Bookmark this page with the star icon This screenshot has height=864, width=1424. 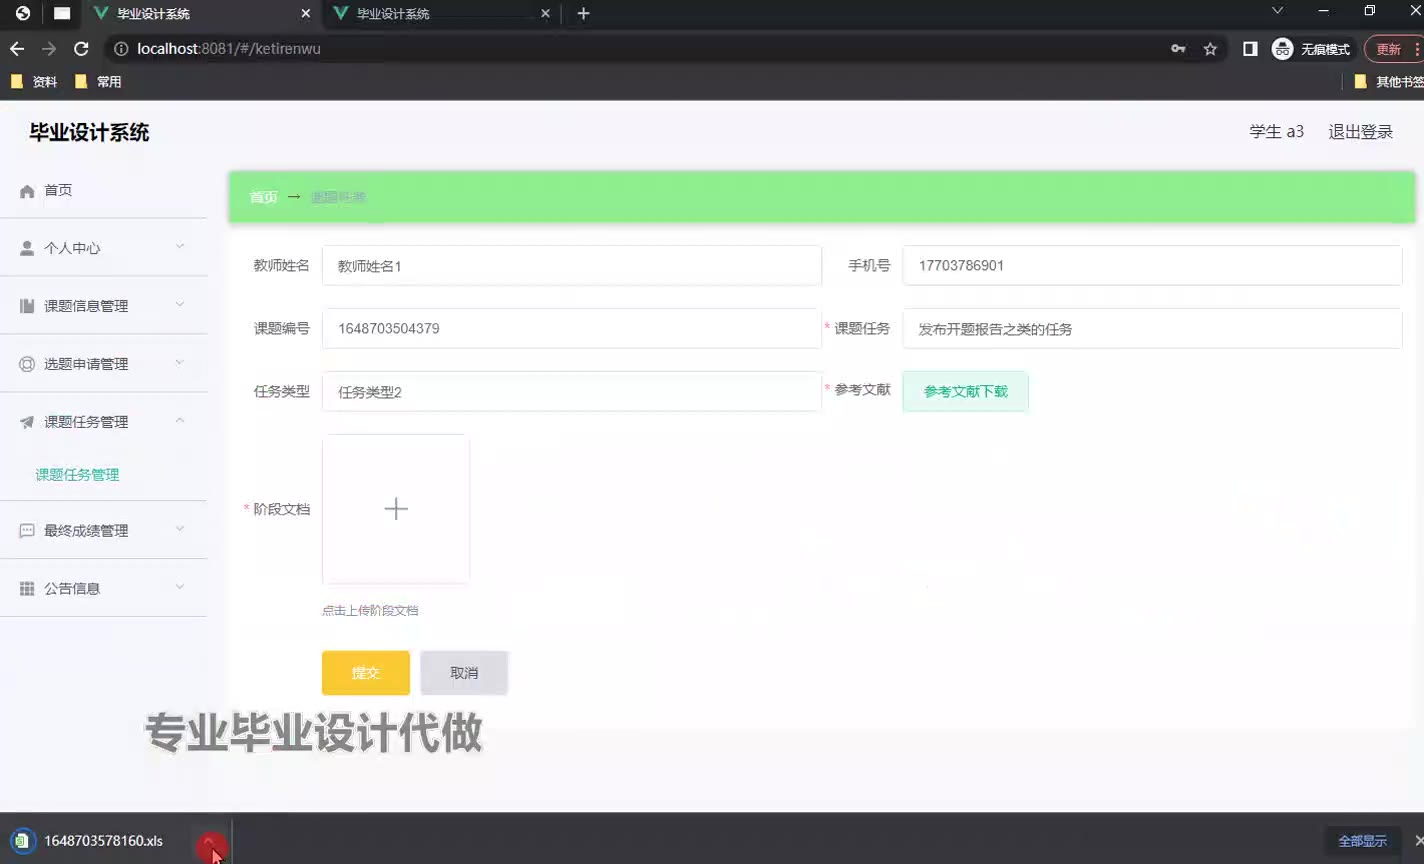pyautogui.click(x=1210, y=49)
